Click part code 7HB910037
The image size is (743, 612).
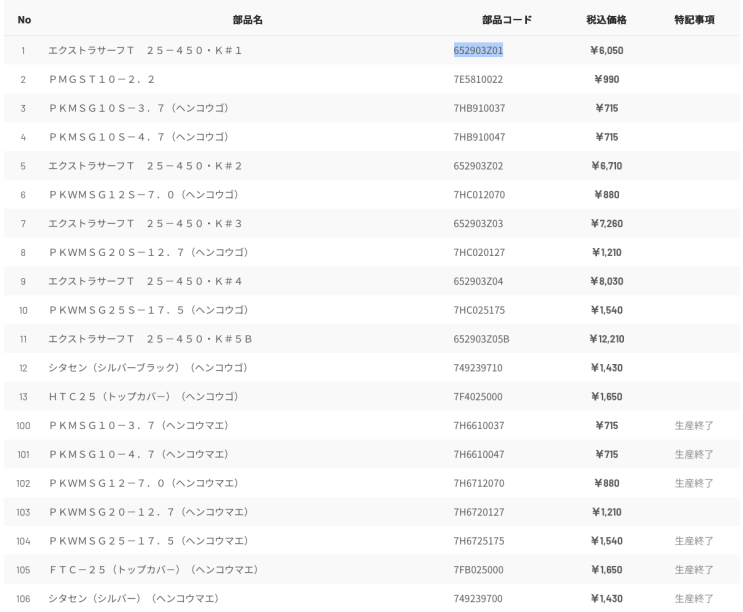(x=479, y=108)
